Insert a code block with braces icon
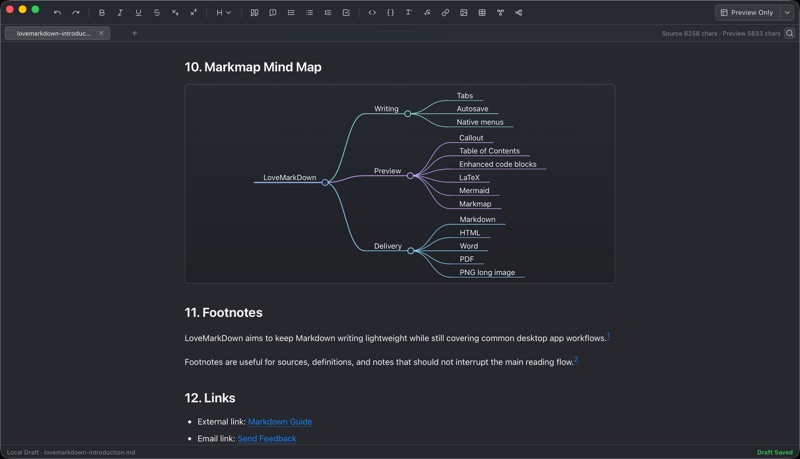 coord(390,13)
